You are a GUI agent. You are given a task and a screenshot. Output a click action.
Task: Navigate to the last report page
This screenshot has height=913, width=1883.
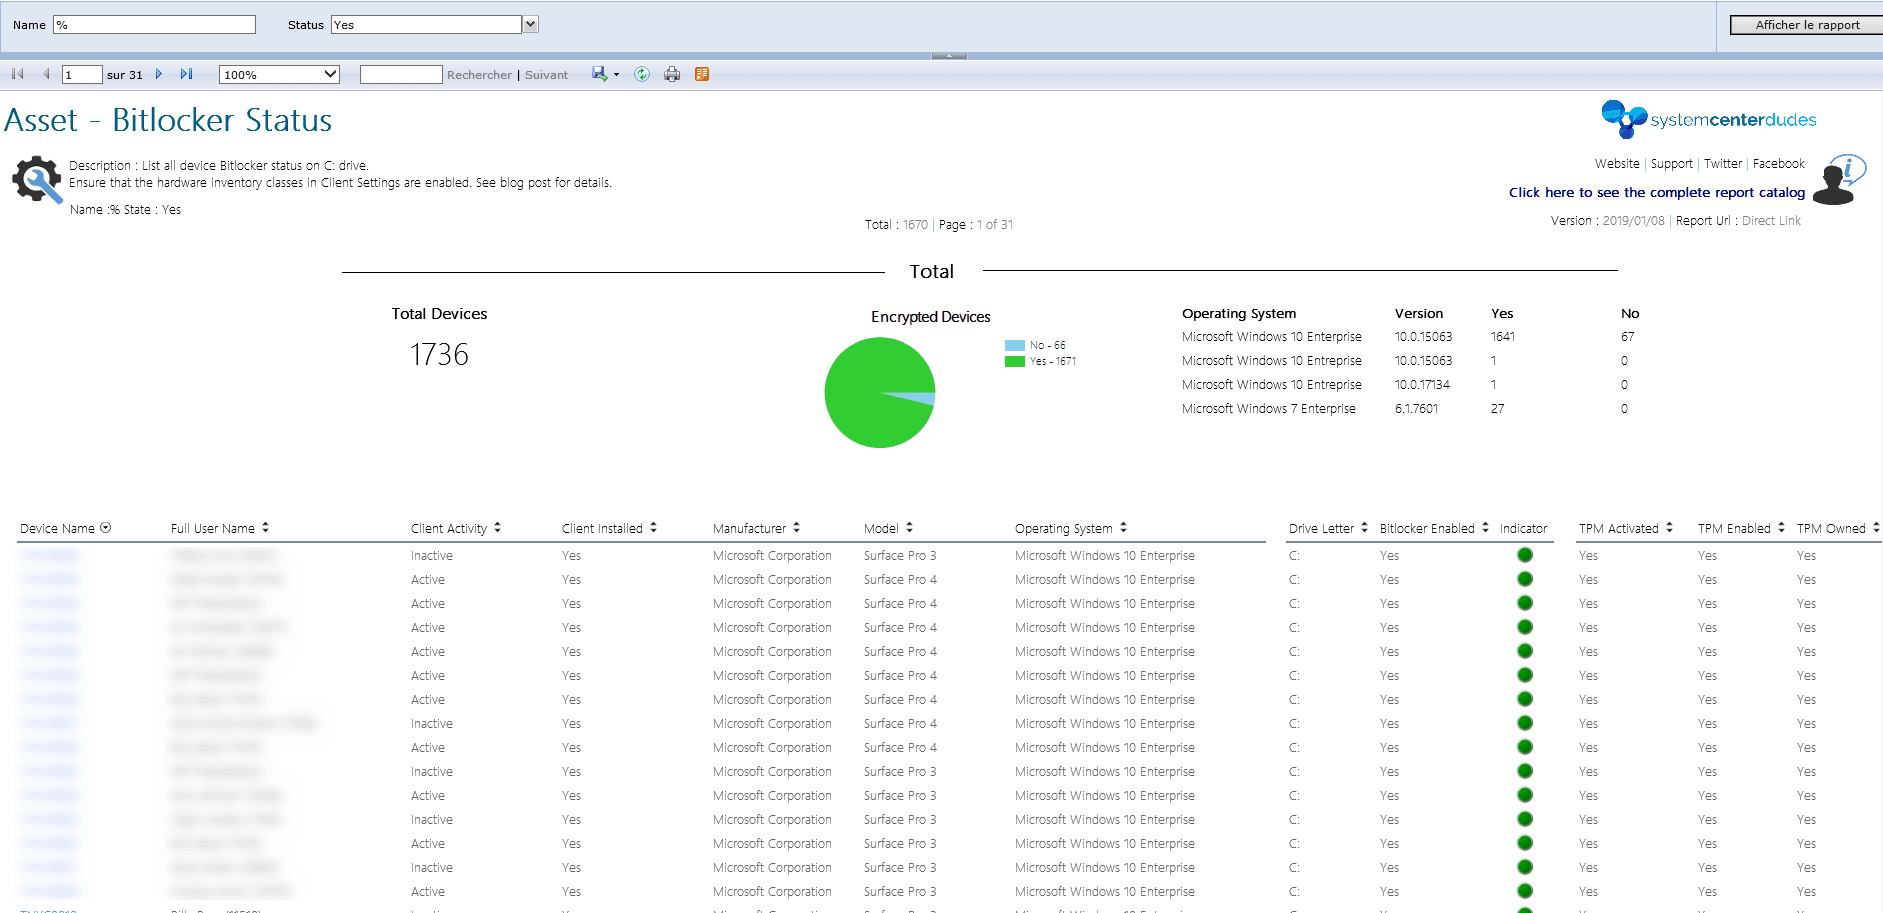(186, 73)
